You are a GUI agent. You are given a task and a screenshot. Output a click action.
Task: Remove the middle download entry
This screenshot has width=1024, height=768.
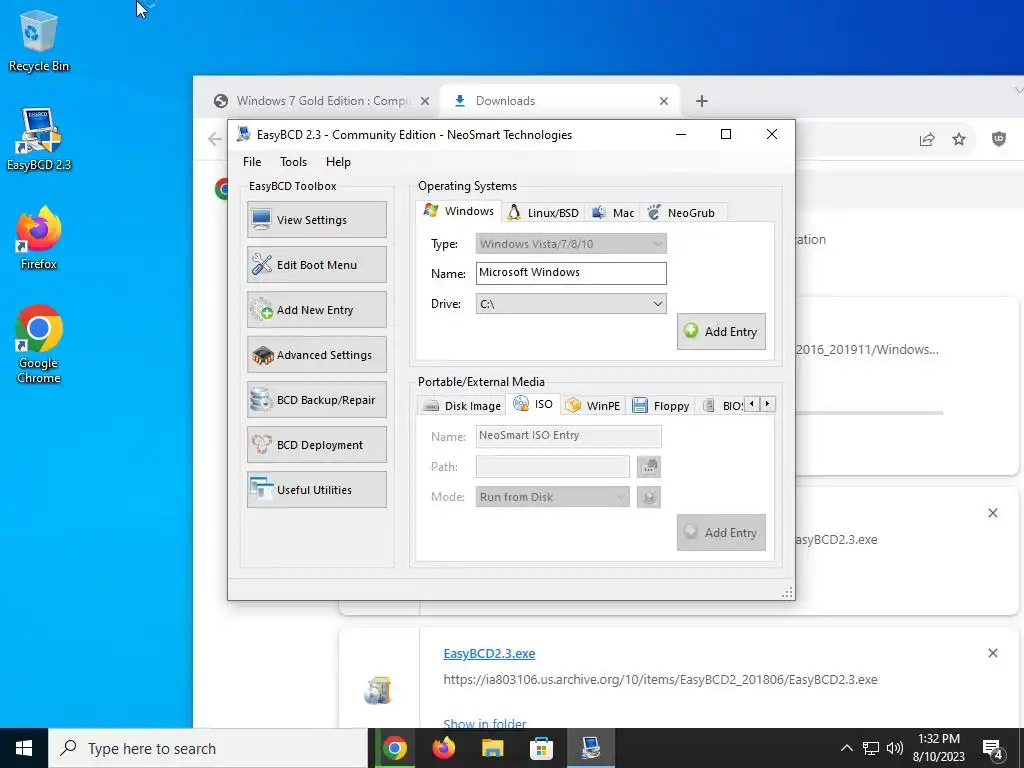point(993,513)
